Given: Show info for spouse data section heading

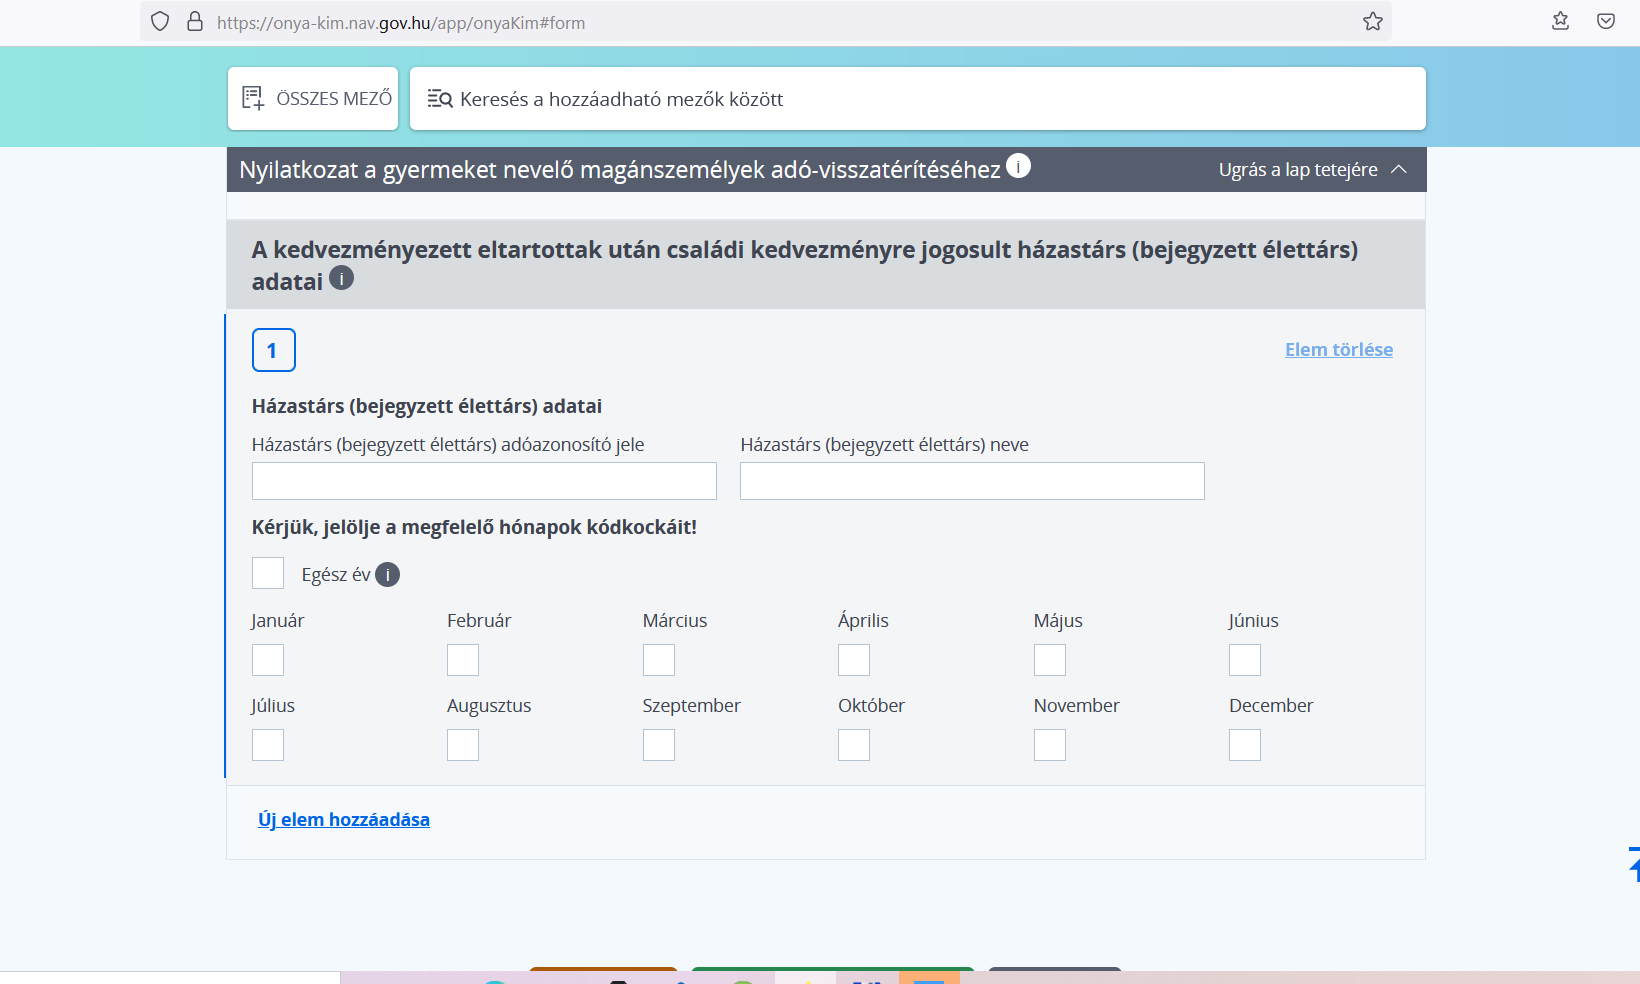Looking at the screenshot, I should [x=341, y=279].
